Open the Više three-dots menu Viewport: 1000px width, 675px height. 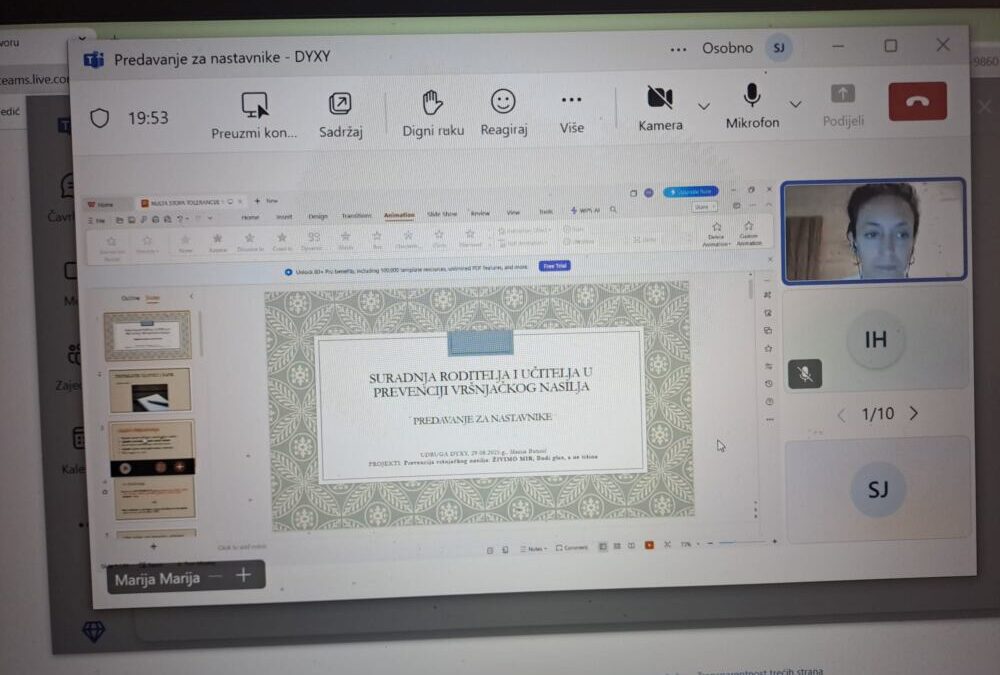click(571, 101)
